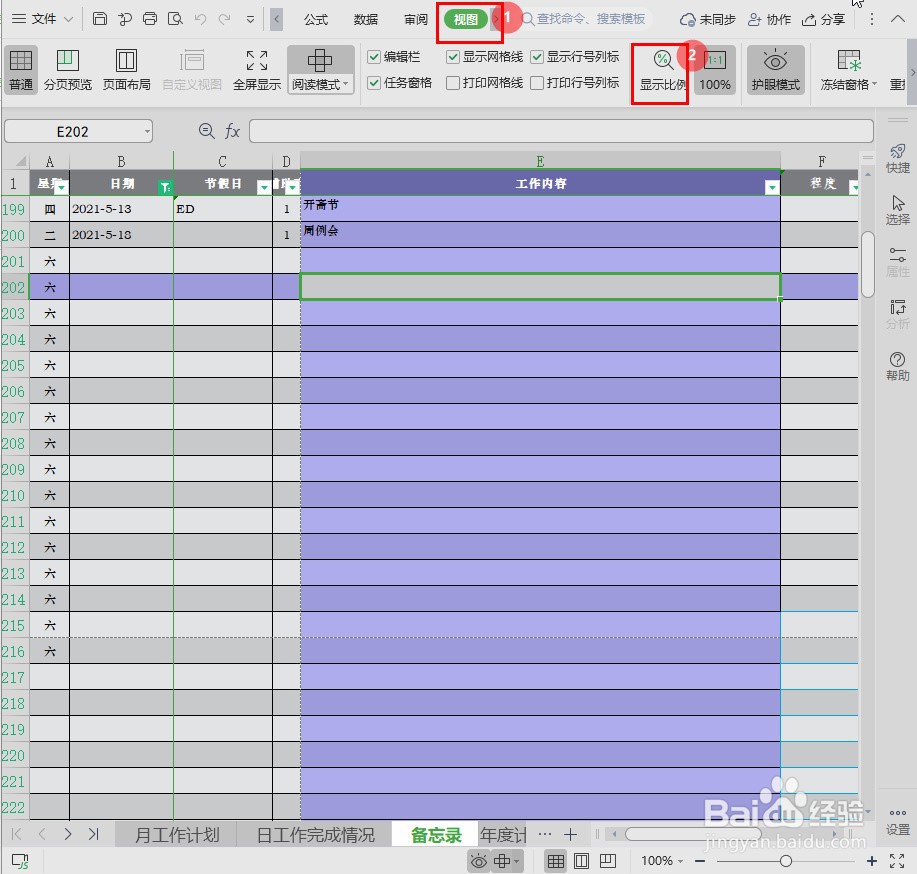Expand quick access toolbar customize arrow
Viewport: 917px width, 874px height.
pos(250,19)
